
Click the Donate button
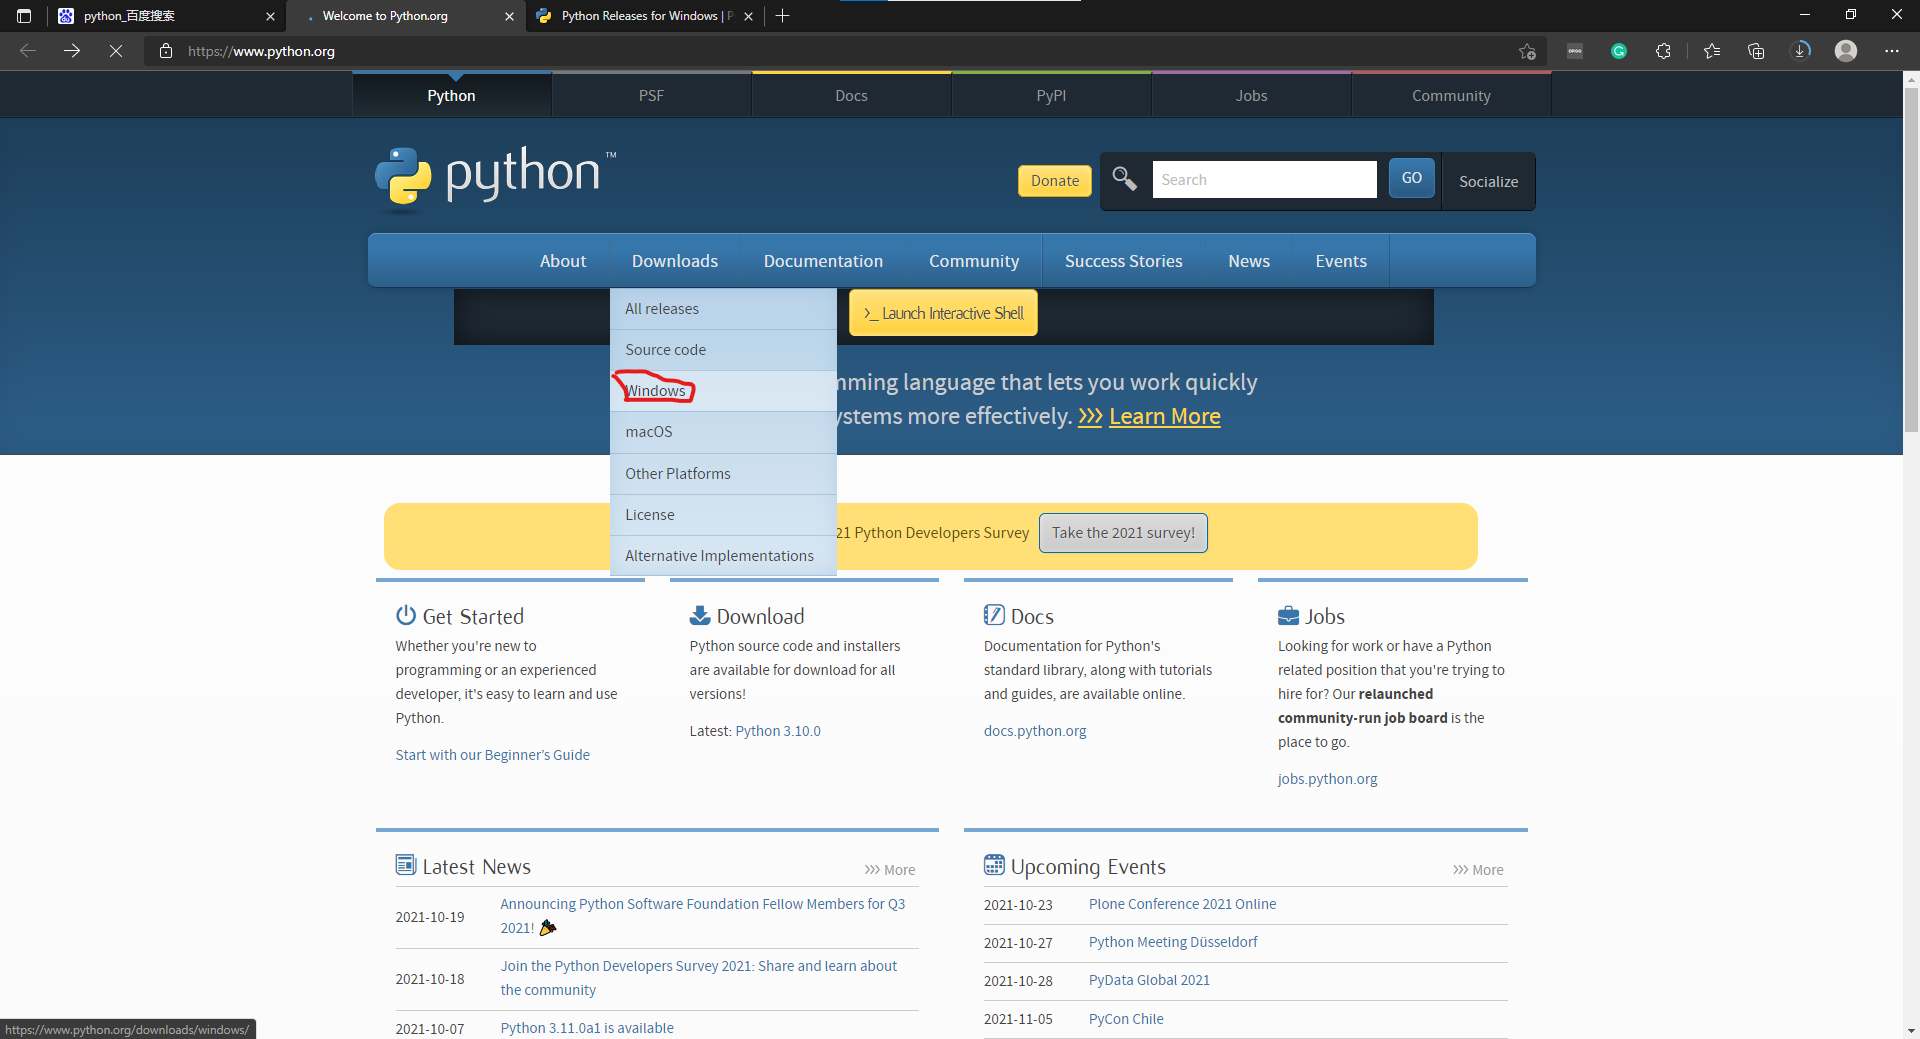coord(1055,181)
